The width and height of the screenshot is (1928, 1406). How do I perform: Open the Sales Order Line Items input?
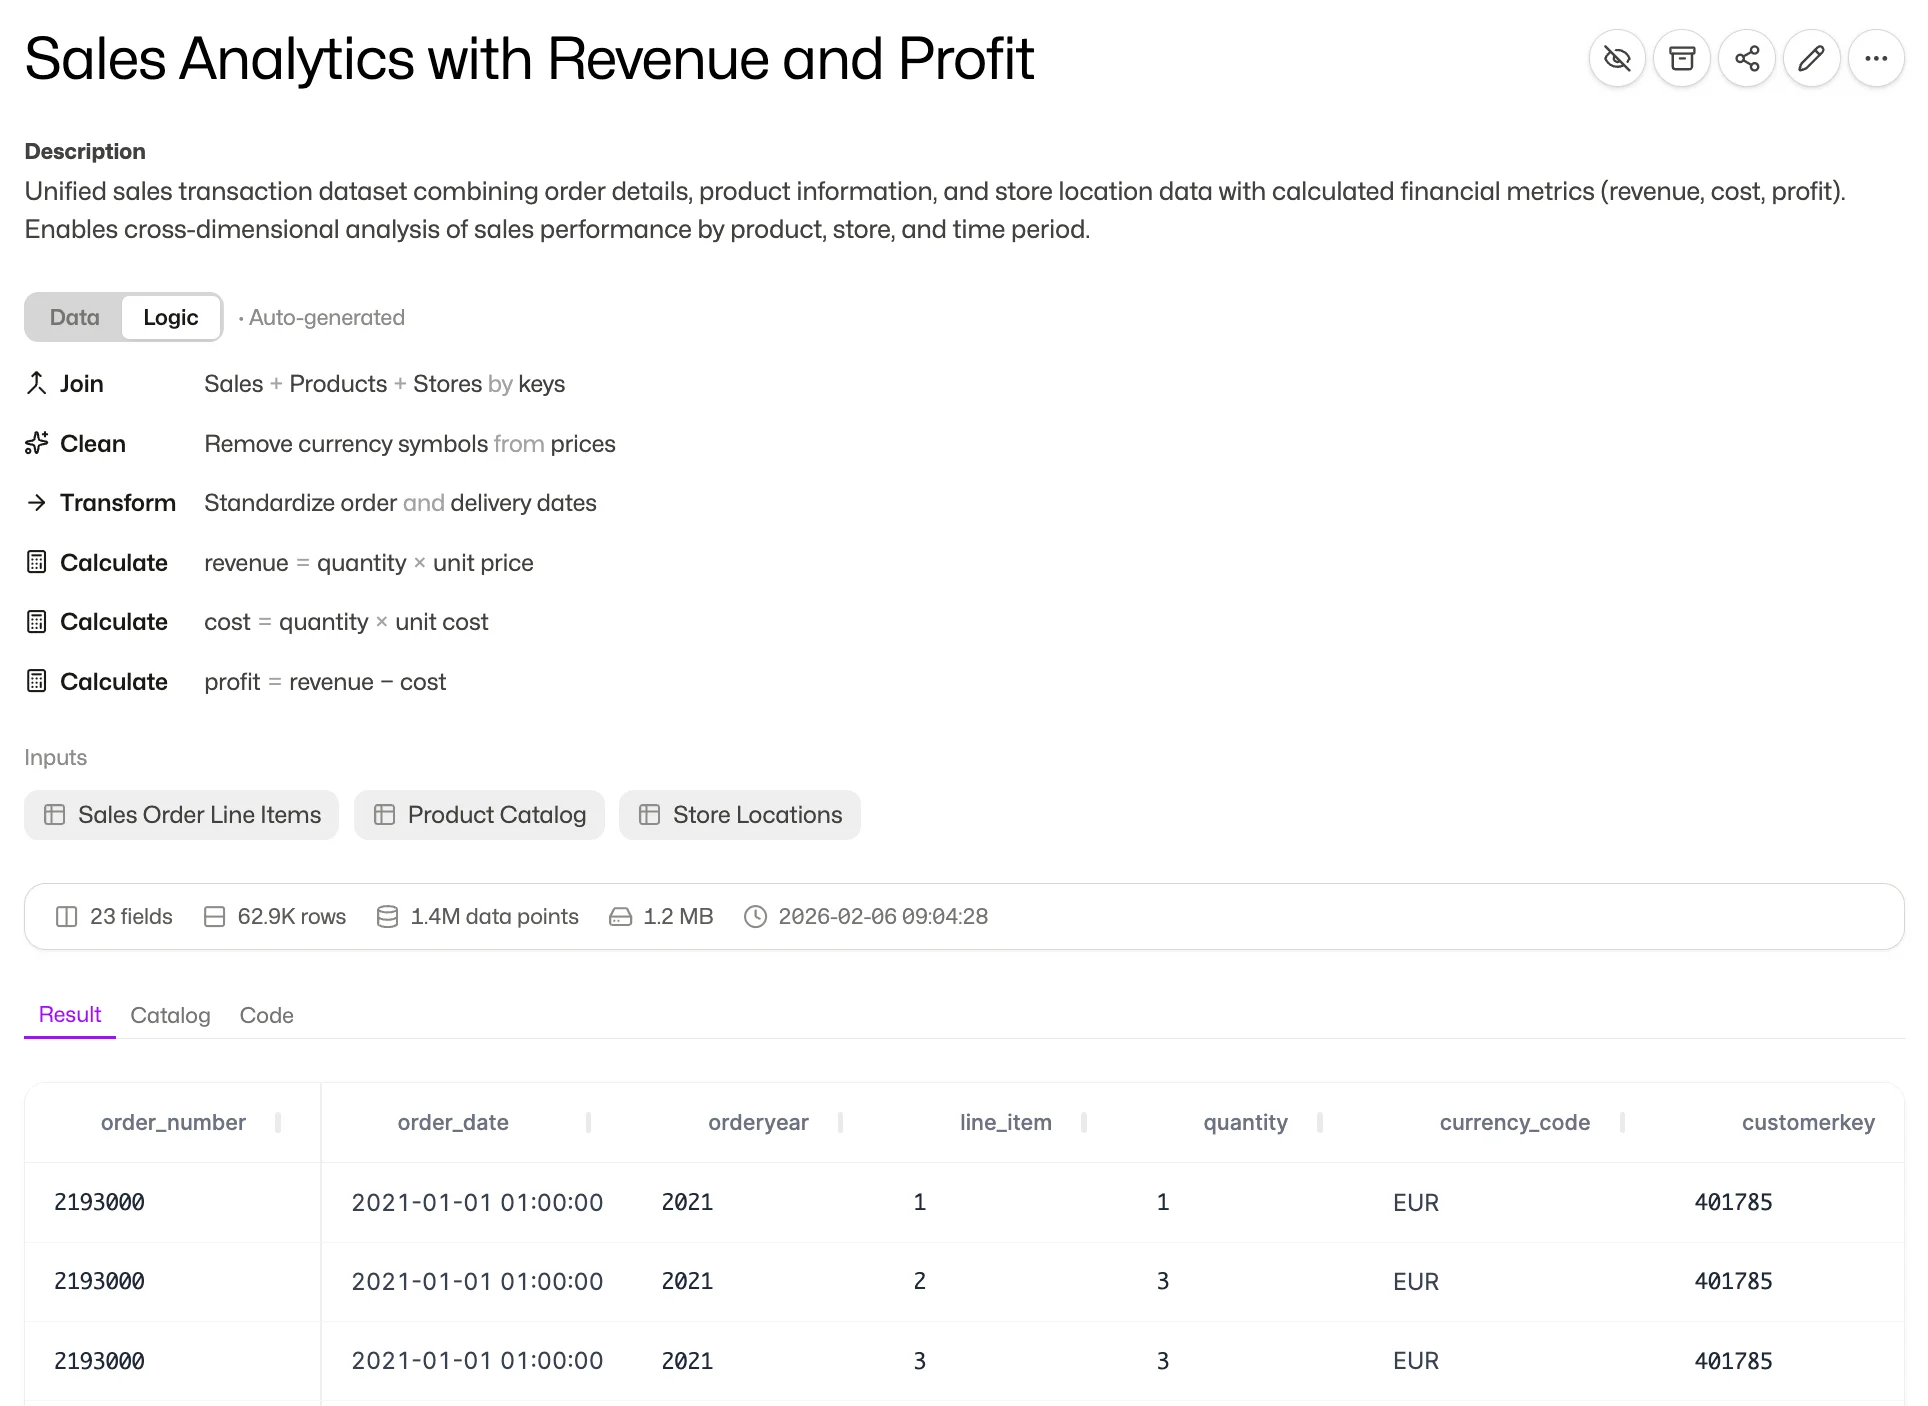pyautogui.click(x=182, y=815)
